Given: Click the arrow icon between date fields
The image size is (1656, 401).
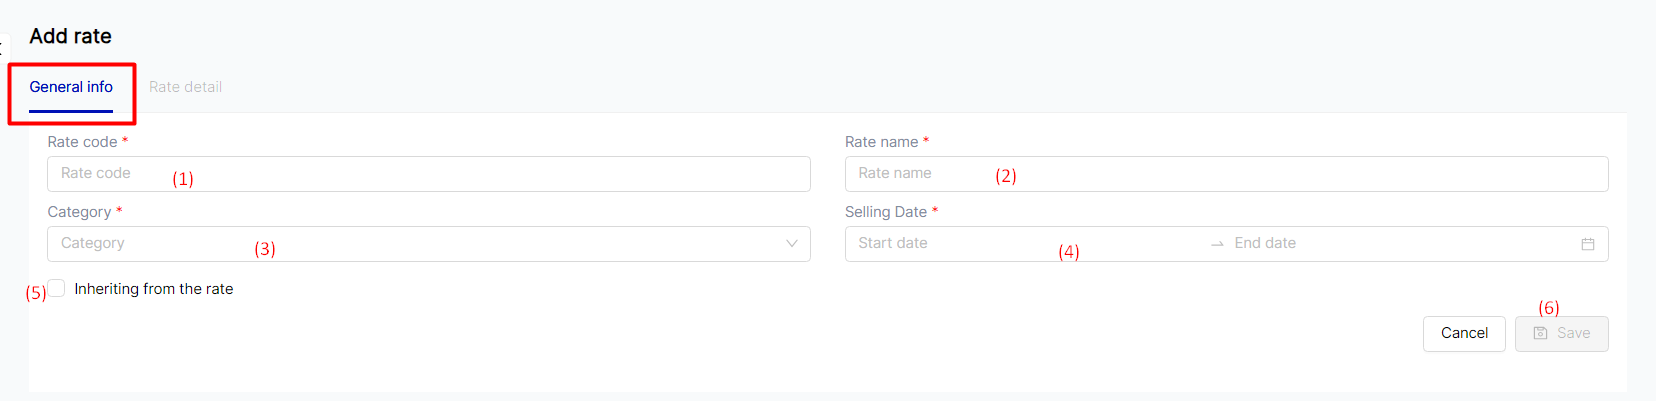Looking at the screenshot, I should point(1217,244).
